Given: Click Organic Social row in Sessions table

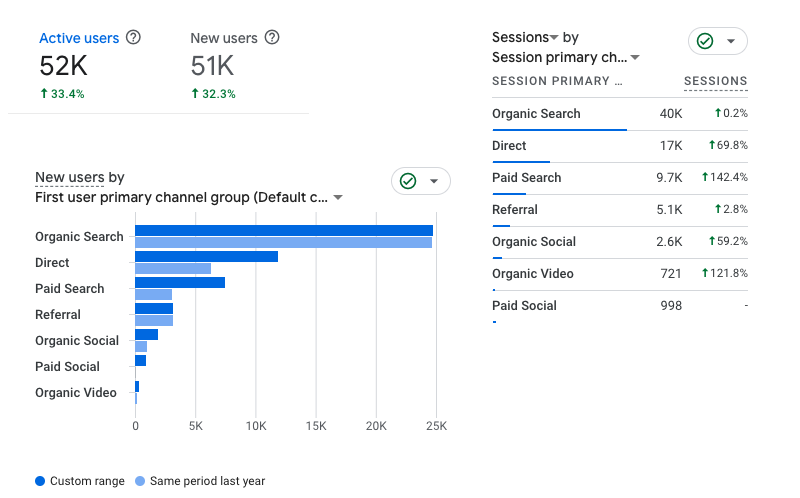Looking at the screenshot, I should click(x=620, y=242).
